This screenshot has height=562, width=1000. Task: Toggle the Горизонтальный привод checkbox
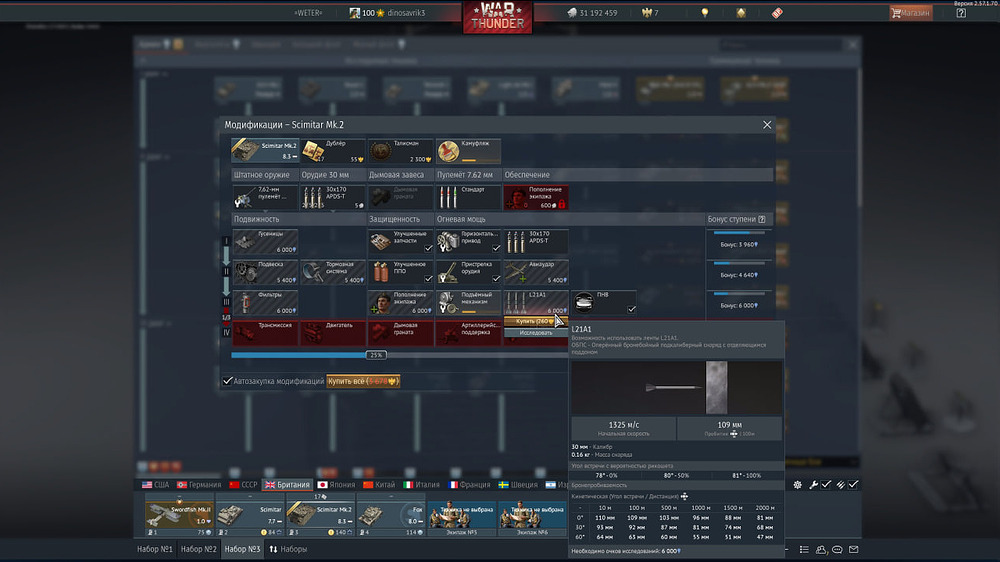496,248
